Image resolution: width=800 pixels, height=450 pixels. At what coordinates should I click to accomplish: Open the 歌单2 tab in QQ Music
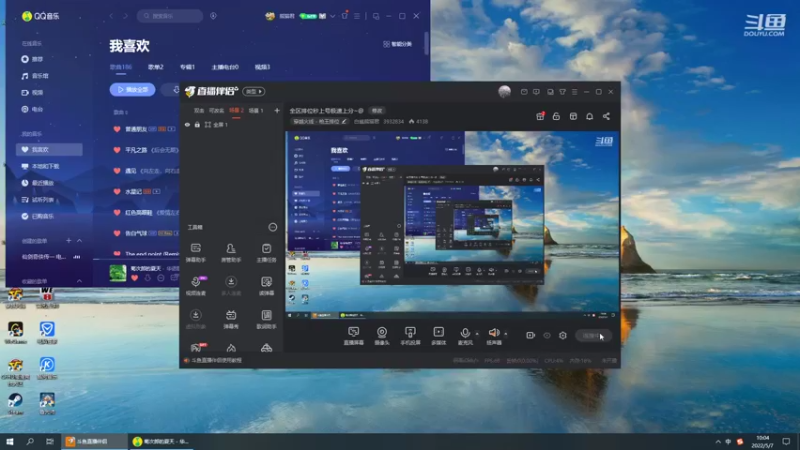point(156,67)
